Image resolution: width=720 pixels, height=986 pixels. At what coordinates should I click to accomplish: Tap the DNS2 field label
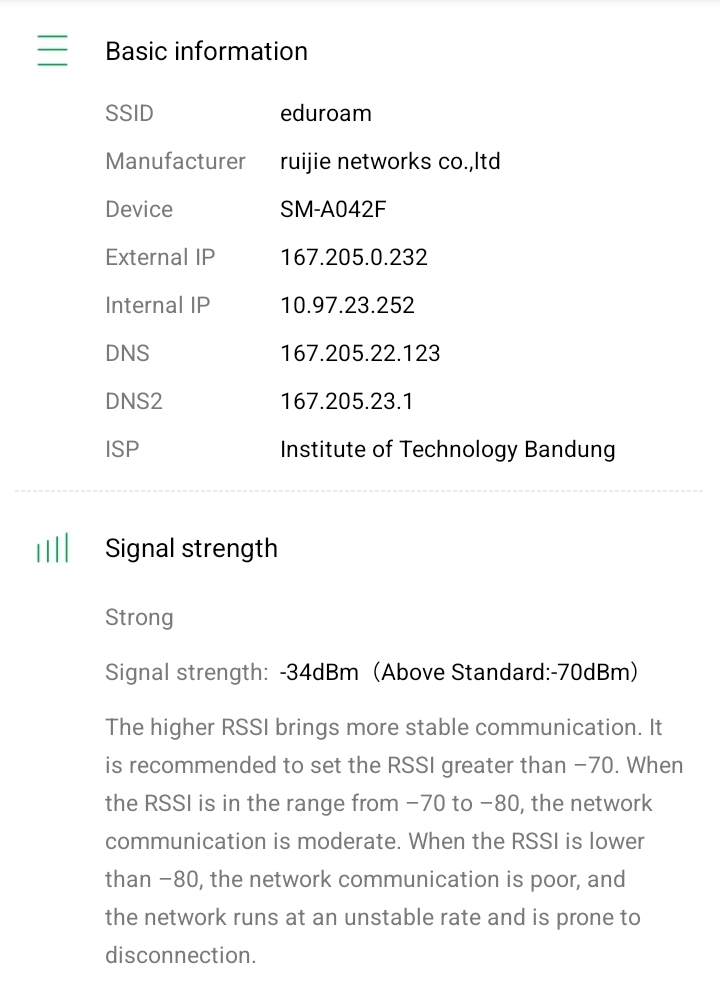pos(134,401)
